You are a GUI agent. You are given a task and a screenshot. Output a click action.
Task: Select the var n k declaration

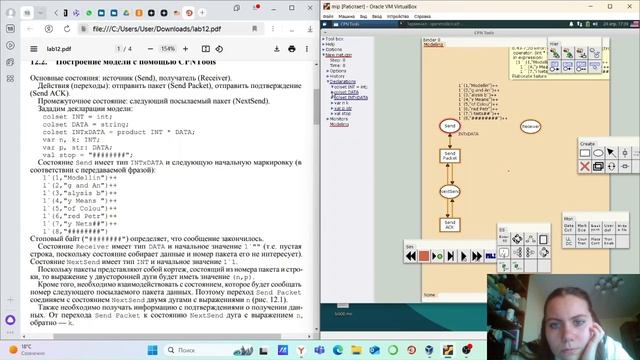tap(341, 103)
